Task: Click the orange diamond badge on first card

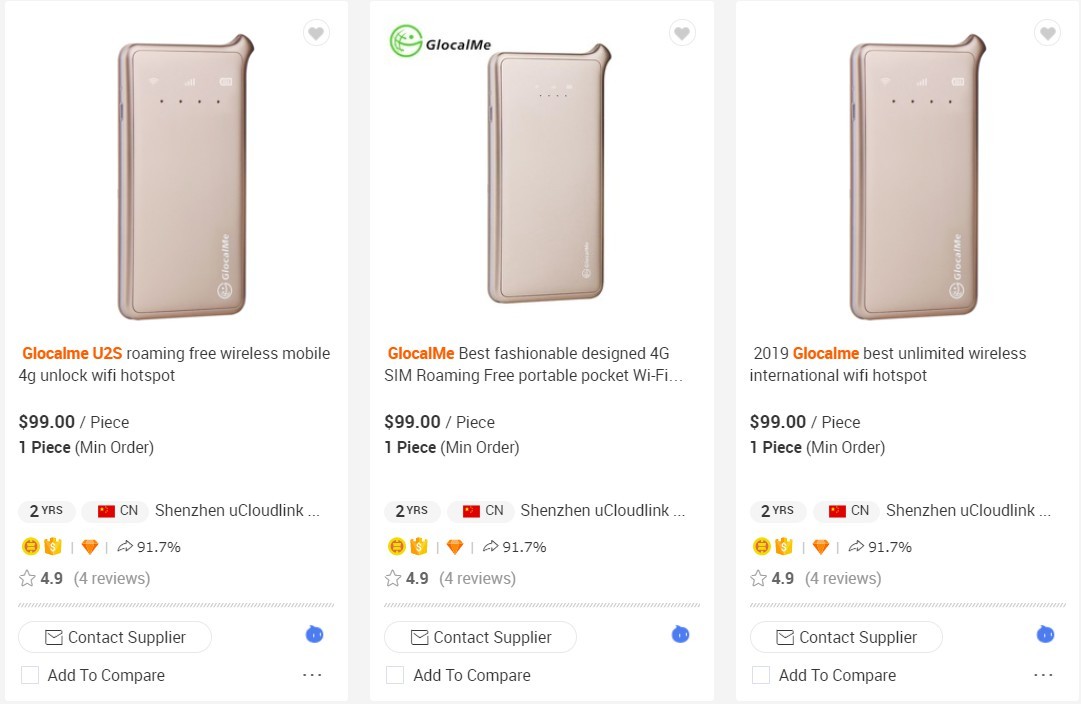Action: coord(90,547)
